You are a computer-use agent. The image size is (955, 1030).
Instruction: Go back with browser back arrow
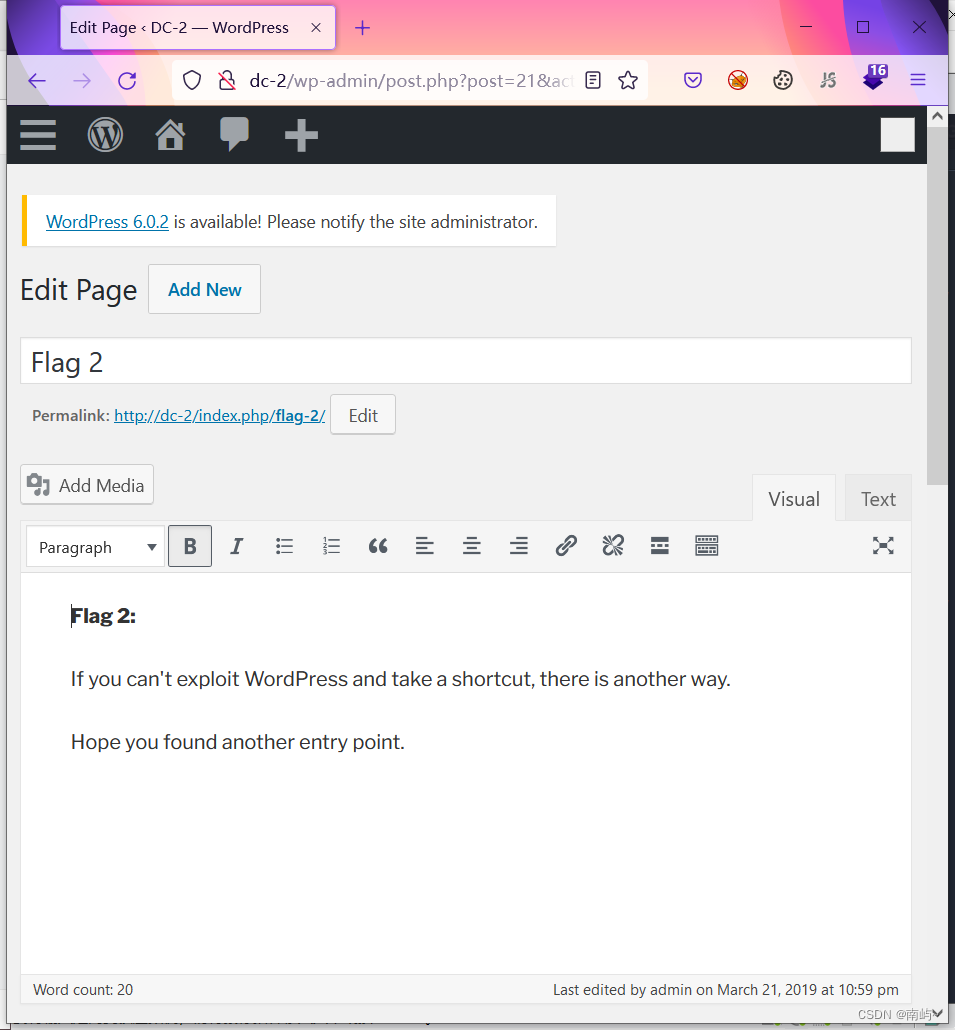tap(37, 81)
